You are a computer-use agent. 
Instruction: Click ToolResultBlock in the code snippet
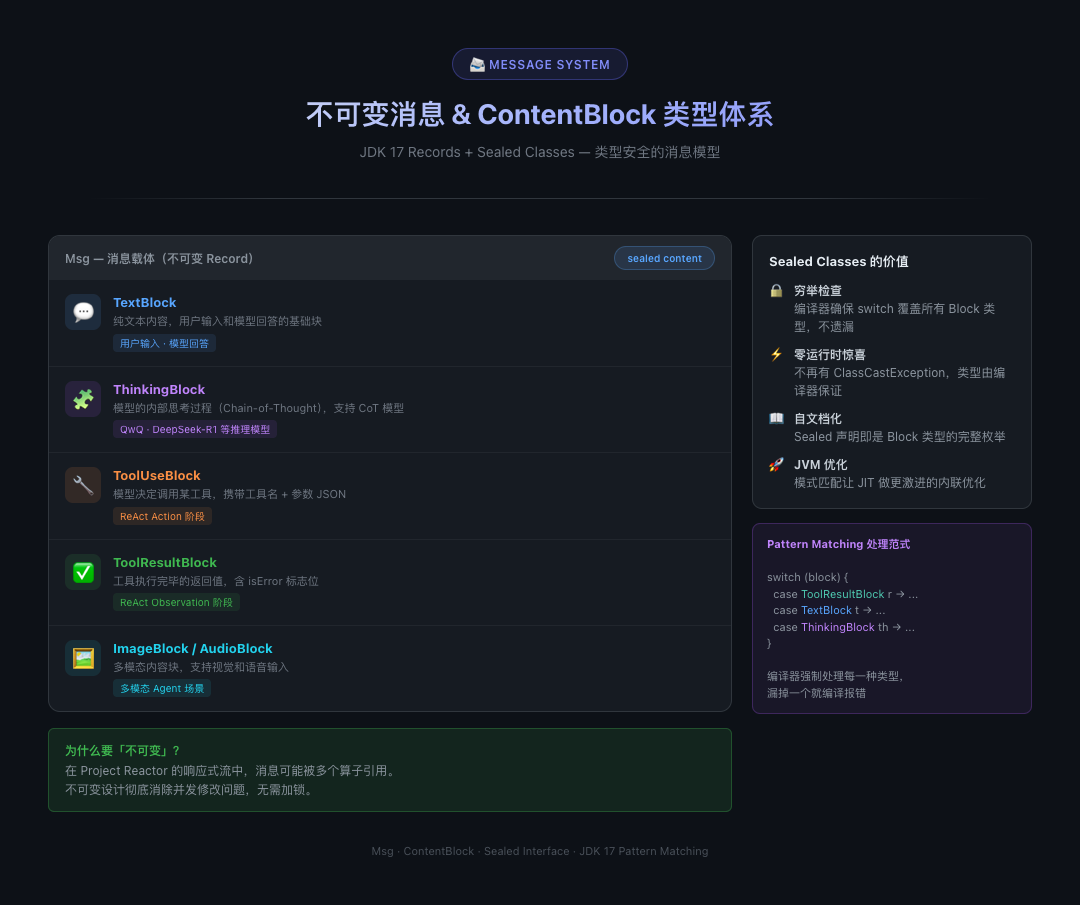click(x=842, y=594)
